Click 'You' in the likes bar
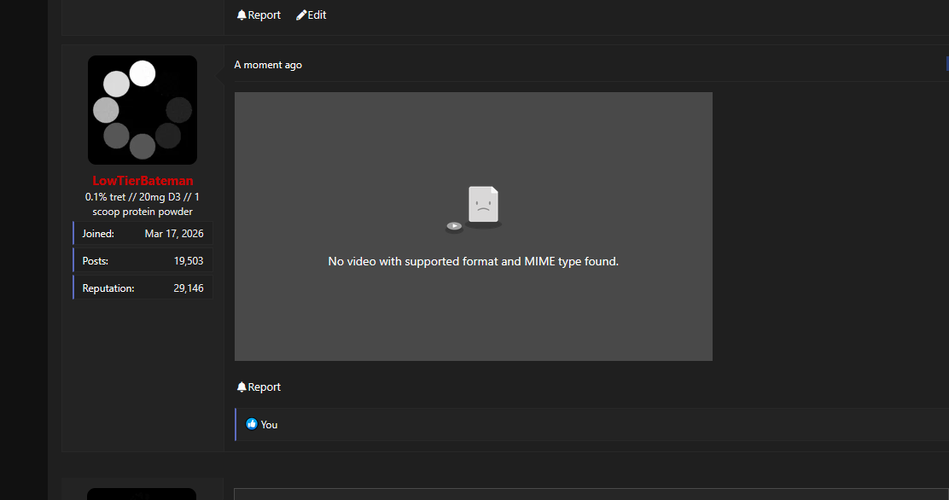Image resolution: width=949 pixels, height=500 pixels. 269,425
